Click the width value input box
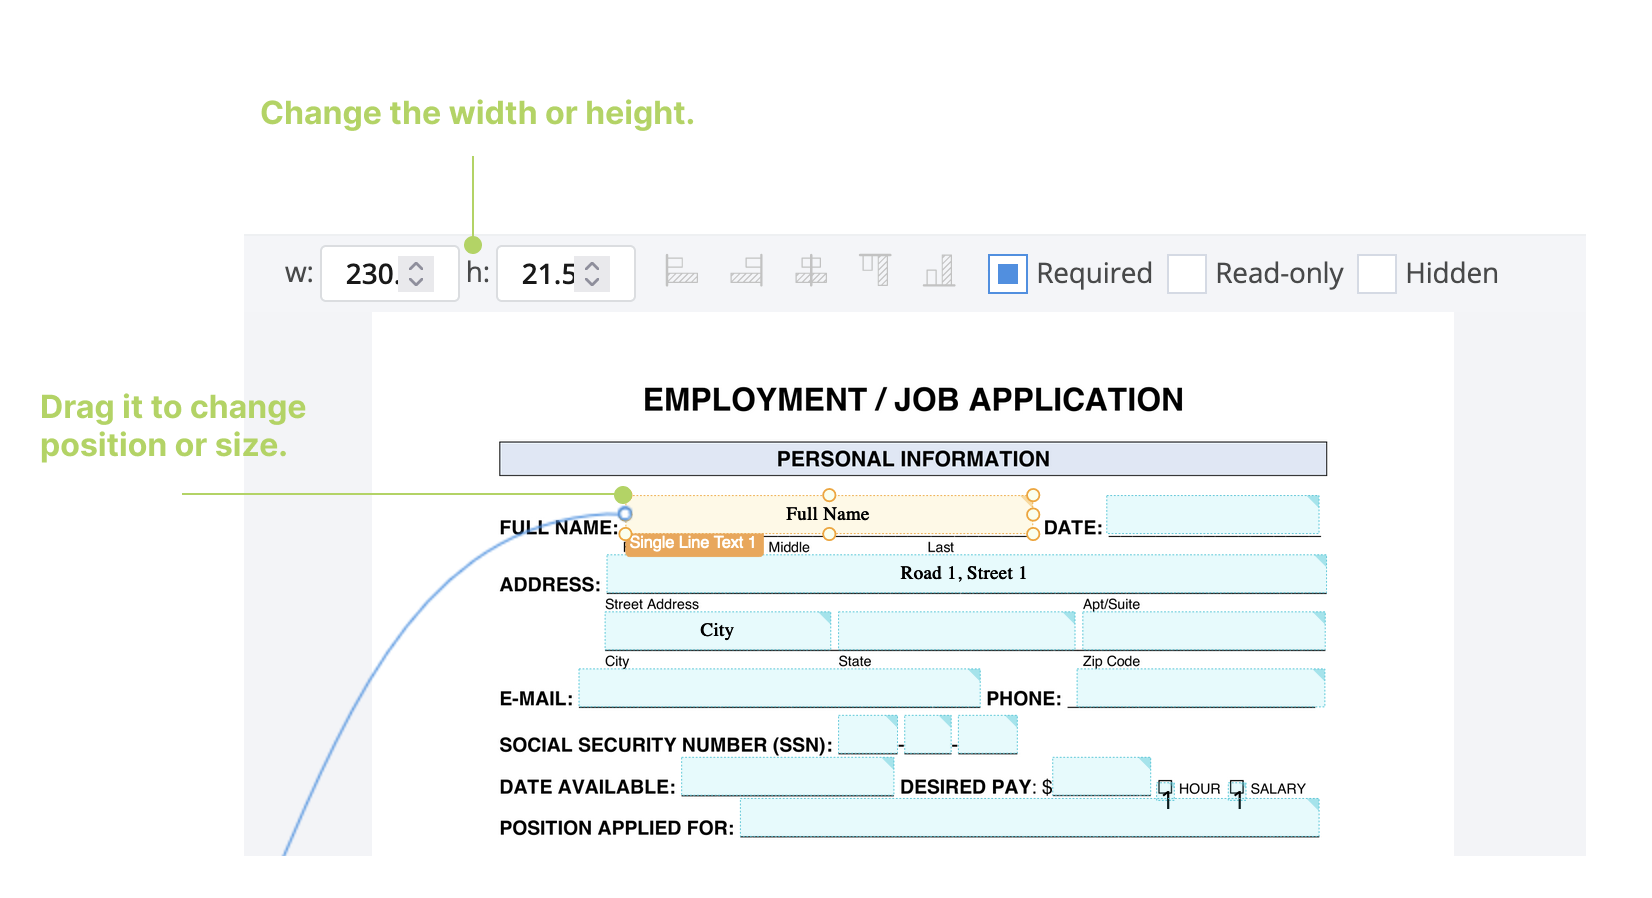 (370, 274)
